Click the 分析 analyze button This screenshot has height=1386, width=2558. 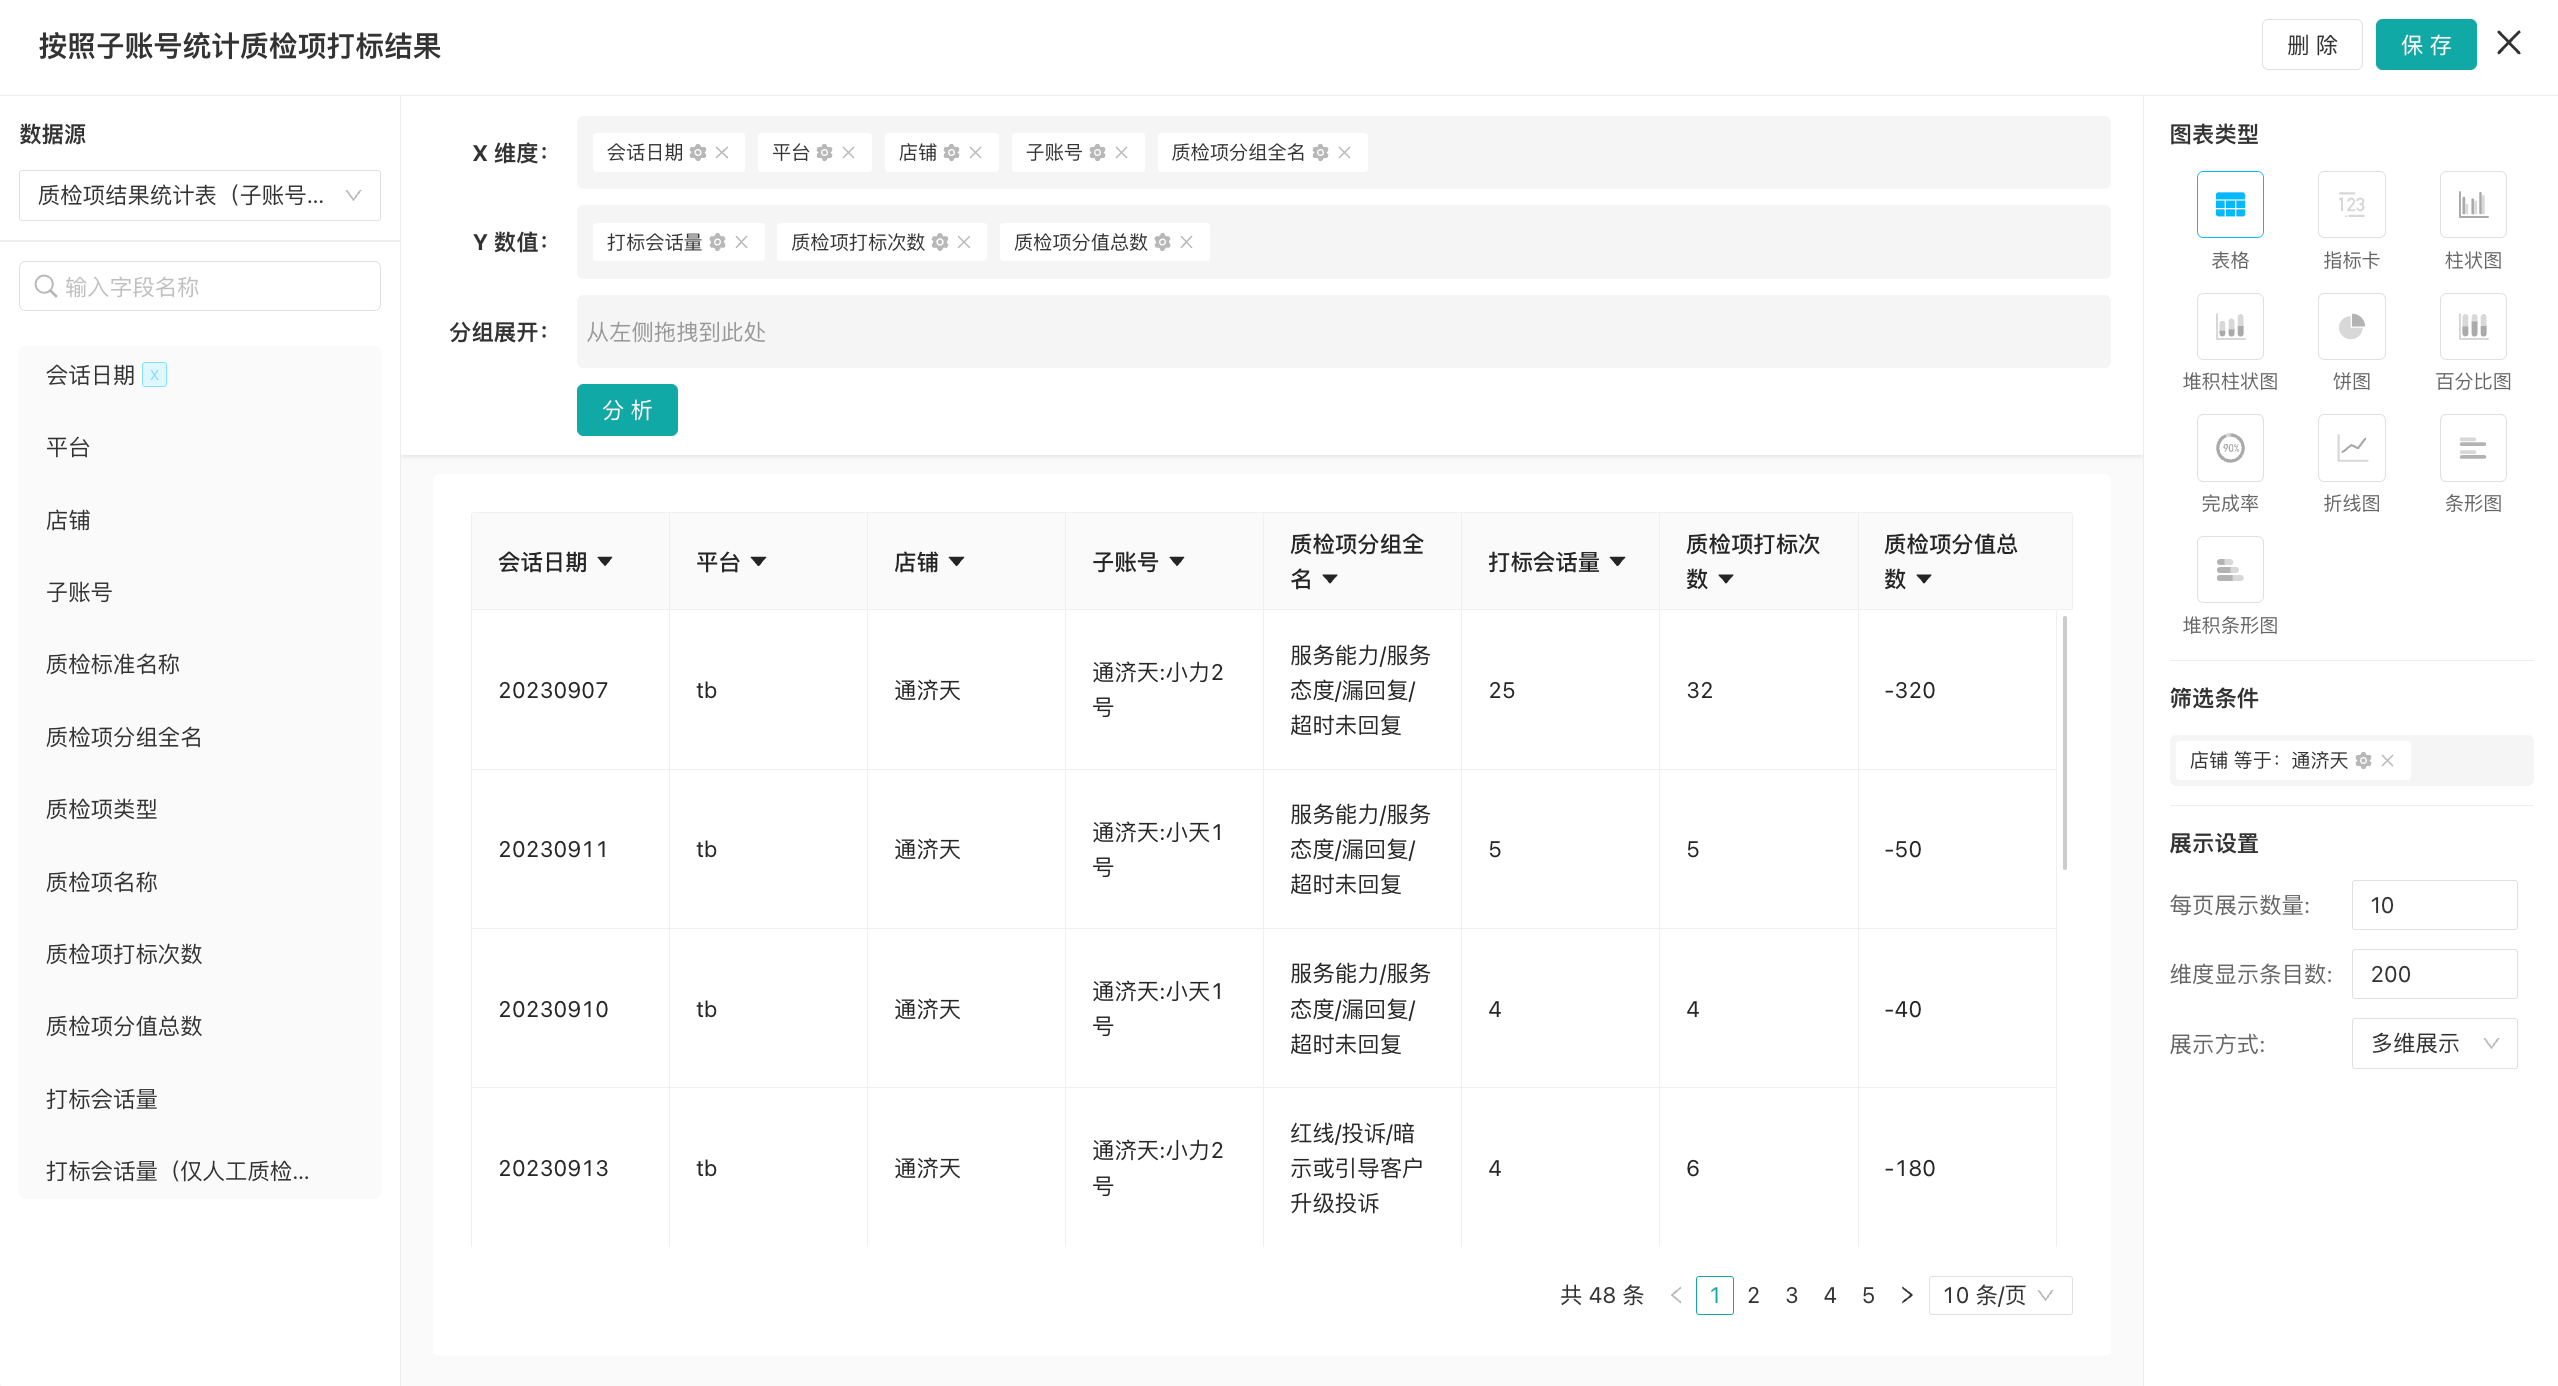[627, 410]
